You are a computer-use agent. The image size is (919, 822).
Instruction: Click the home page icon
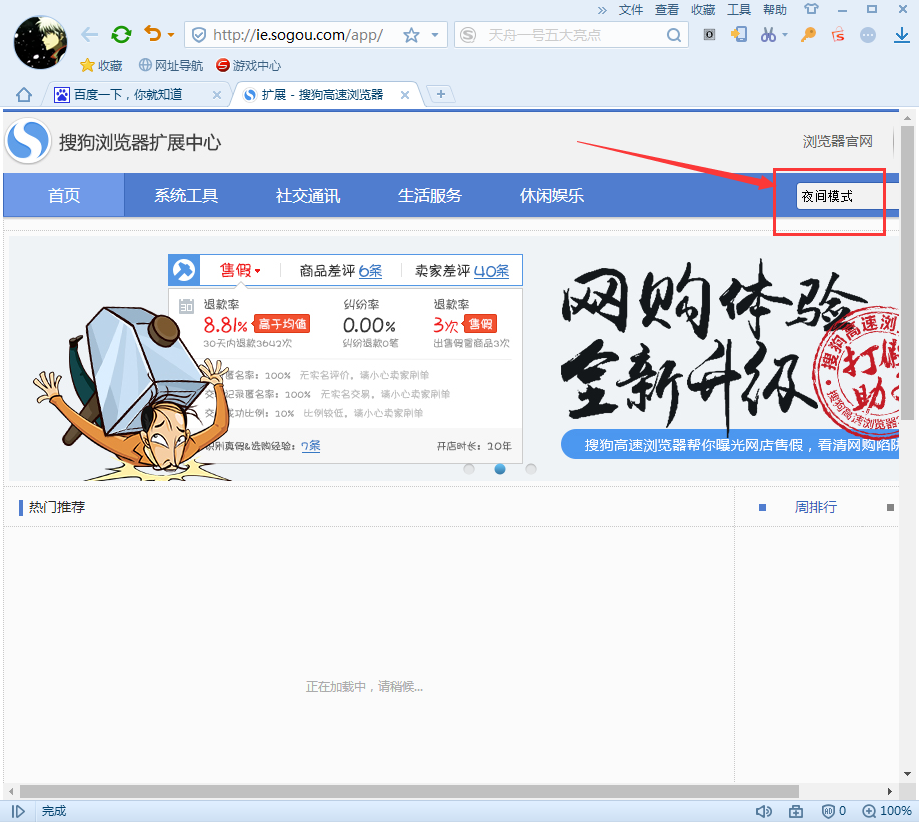(24, 94)
